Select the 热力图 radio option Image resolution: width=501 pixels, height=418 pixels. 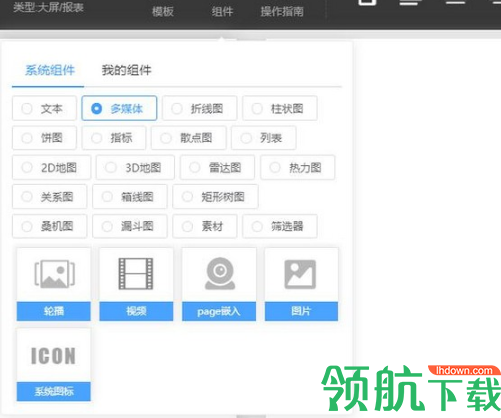[298, 167]
